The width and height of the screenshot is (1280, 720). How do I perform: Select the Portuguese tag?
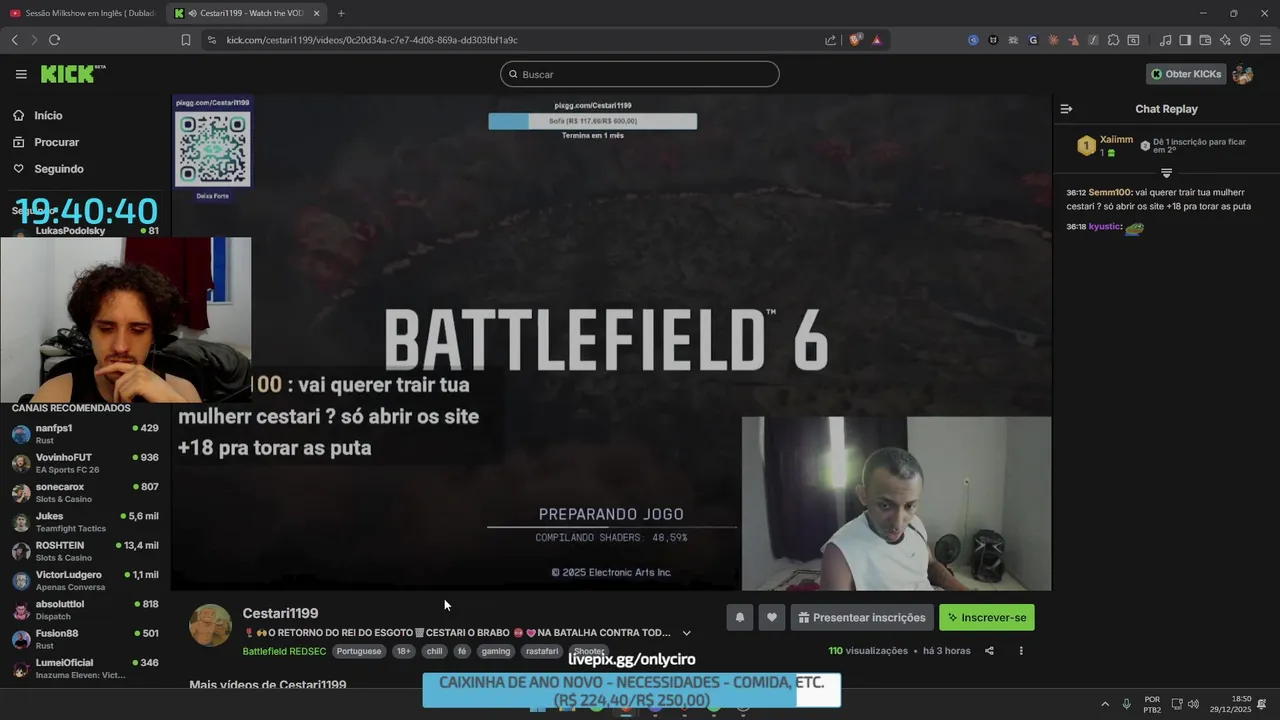[359, 651]
